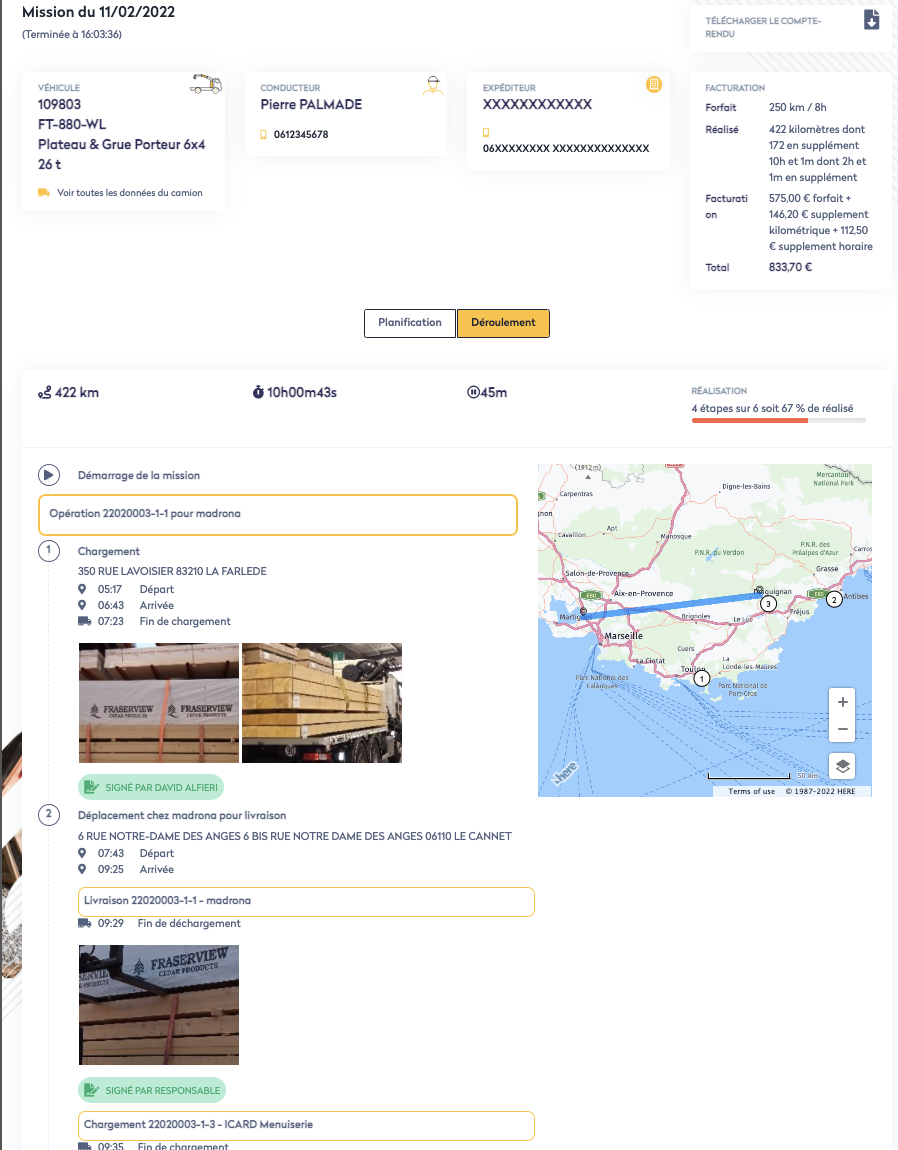Expand Opération 22020003-1-1 pour madrona
Image resolution: width=898 pixels, height=1150 pixels.
(x=278, y=514)
